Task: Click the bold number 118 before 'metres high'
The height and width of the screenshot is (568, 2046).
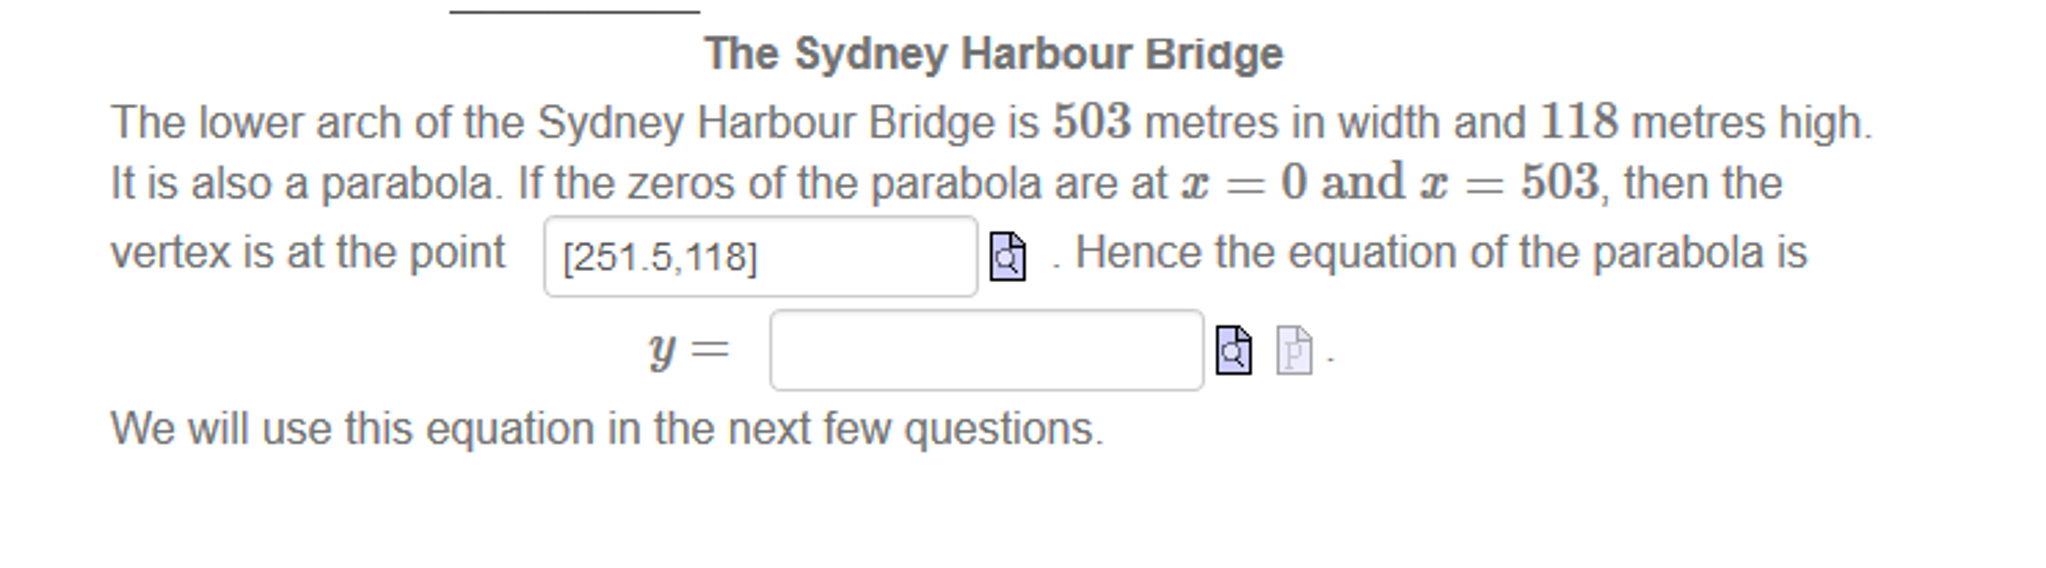Action: click(x=1579, y=122)
